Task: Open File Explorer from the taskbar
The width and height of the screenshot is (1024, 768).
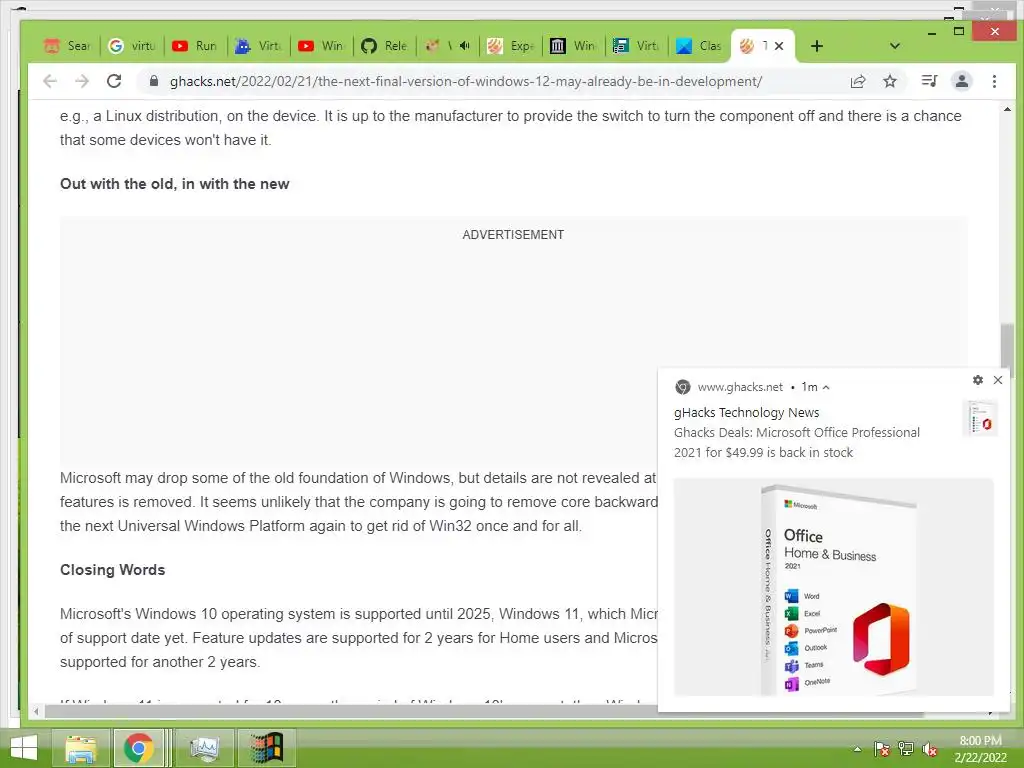Action: coord(81,748)
